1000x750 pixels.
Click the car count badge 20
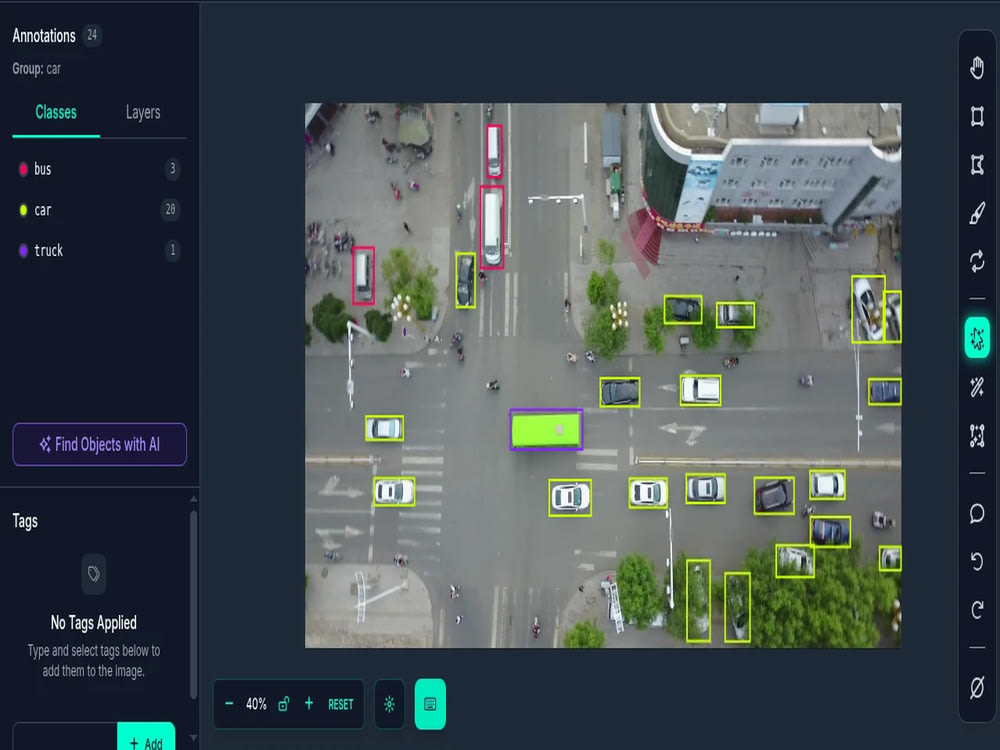pyautogui.click(x=170, y=209)
